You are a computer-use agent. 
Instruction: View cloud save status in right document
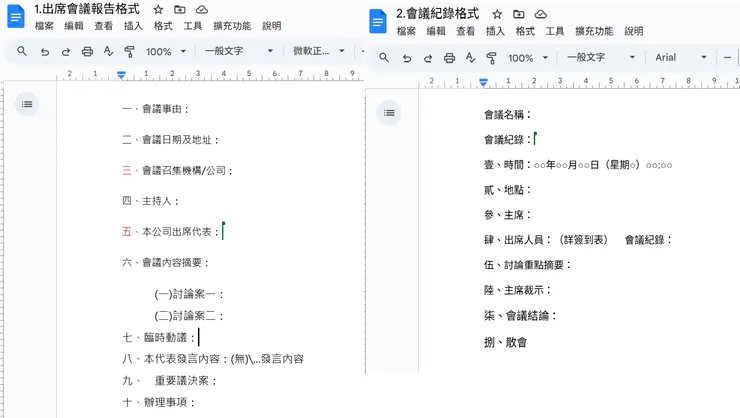coord(540,14)
